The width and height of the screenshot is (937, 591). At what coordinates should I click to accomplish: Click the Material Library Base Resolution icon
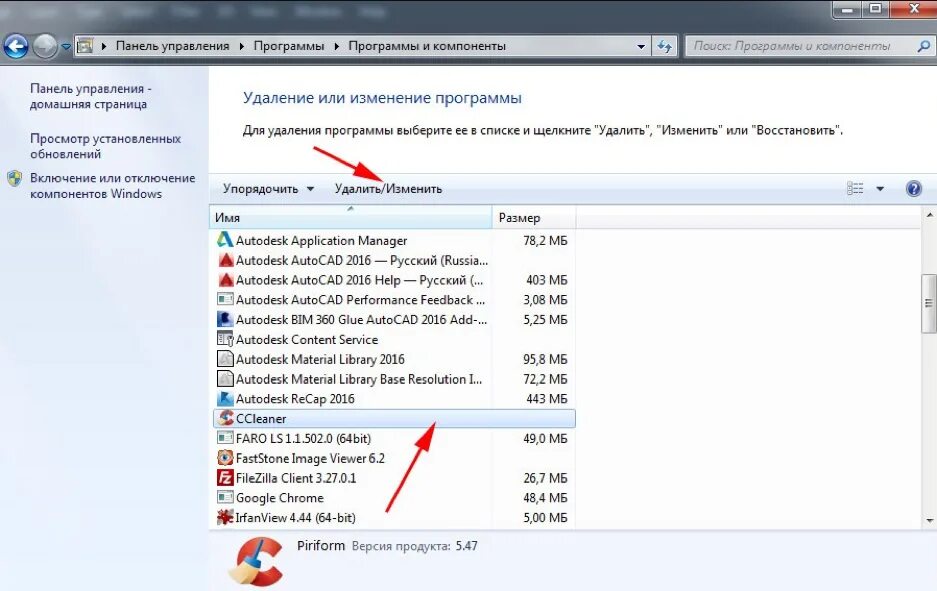[225, 379]
